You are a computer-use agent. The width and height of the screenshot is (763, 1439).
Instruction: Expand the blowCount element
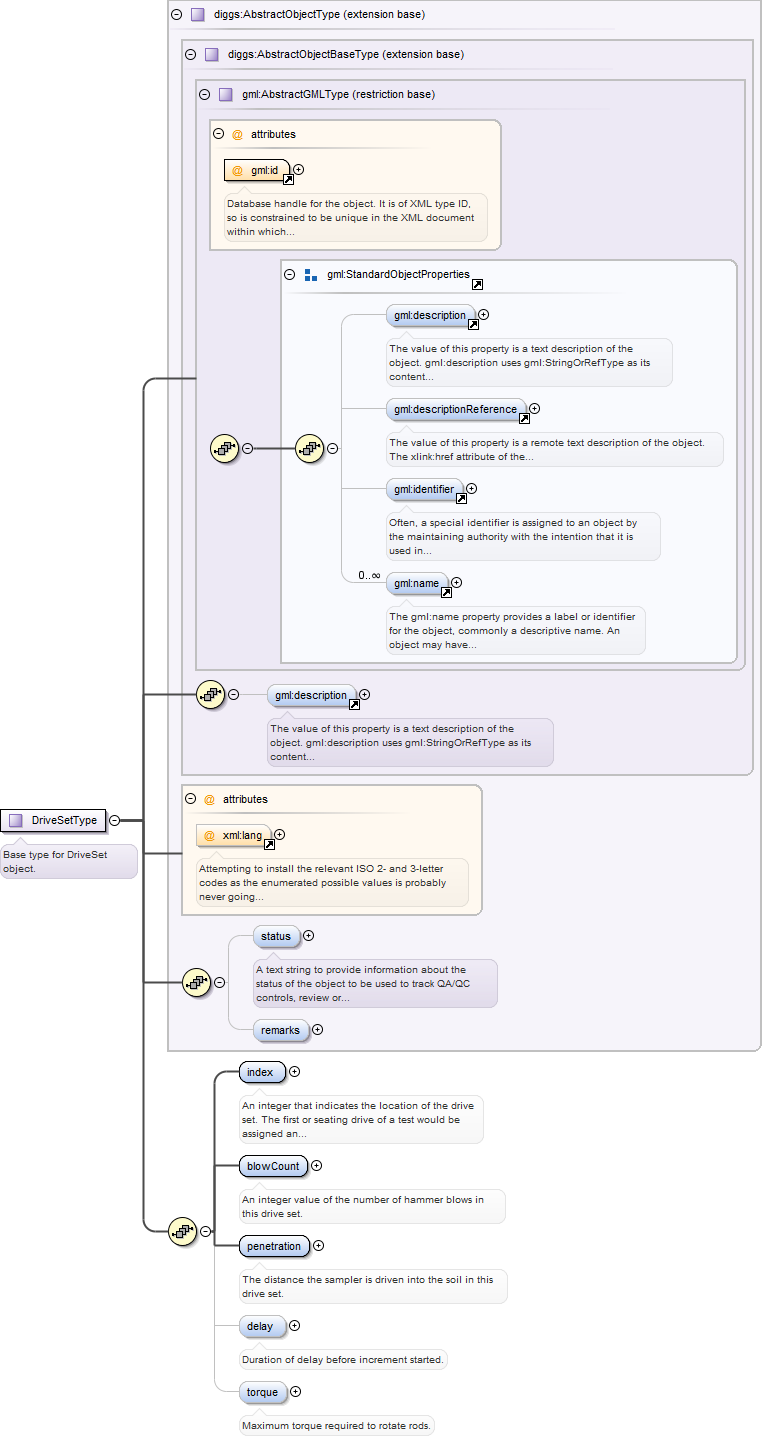pyautogui.click(x=316, y=1165)
